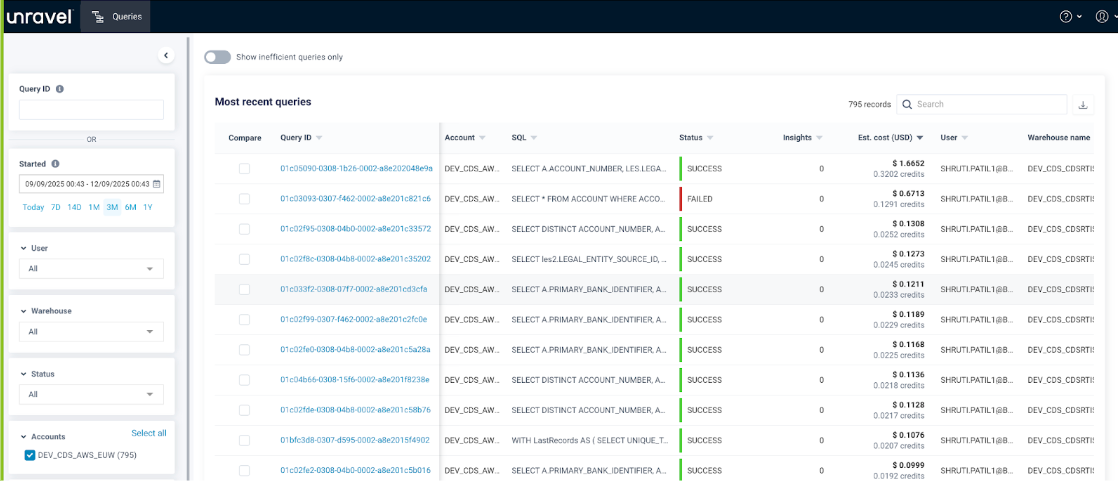Image resolution: width=1118 pixels, height=486 pixels.
Task: Click the Started info icon
Action: (55, 164)
